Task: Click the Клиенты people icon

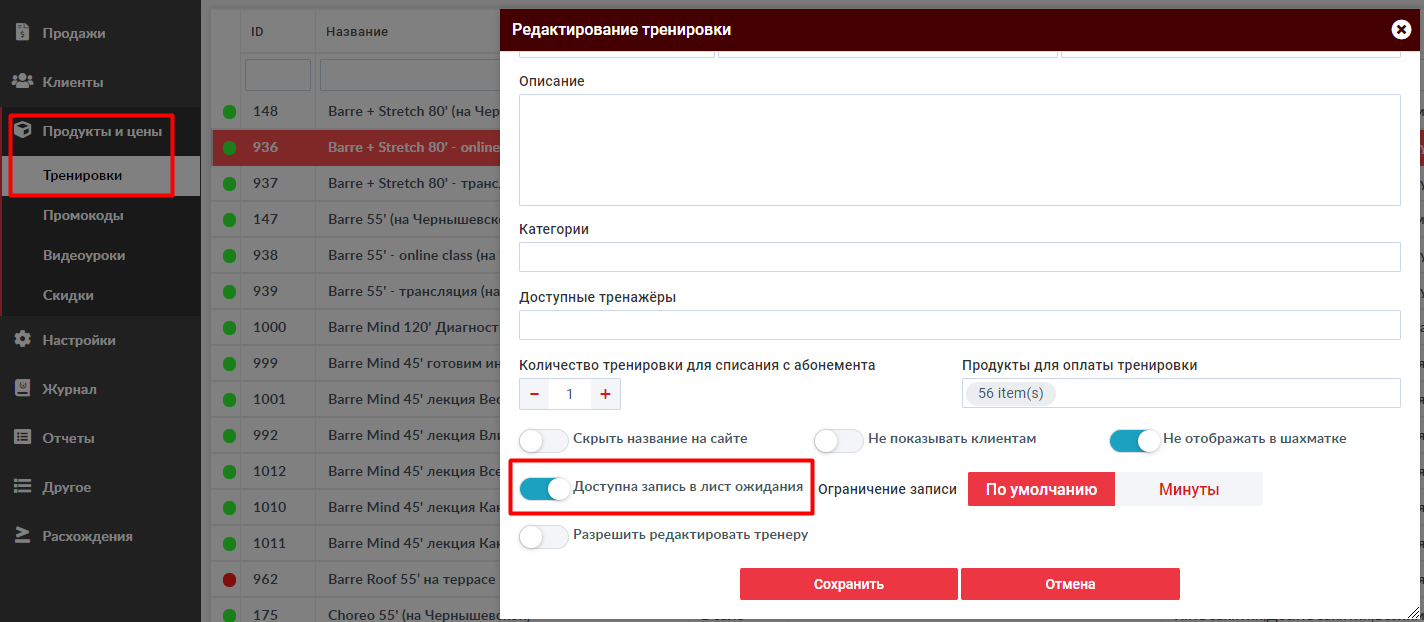Action: point(22,81)
